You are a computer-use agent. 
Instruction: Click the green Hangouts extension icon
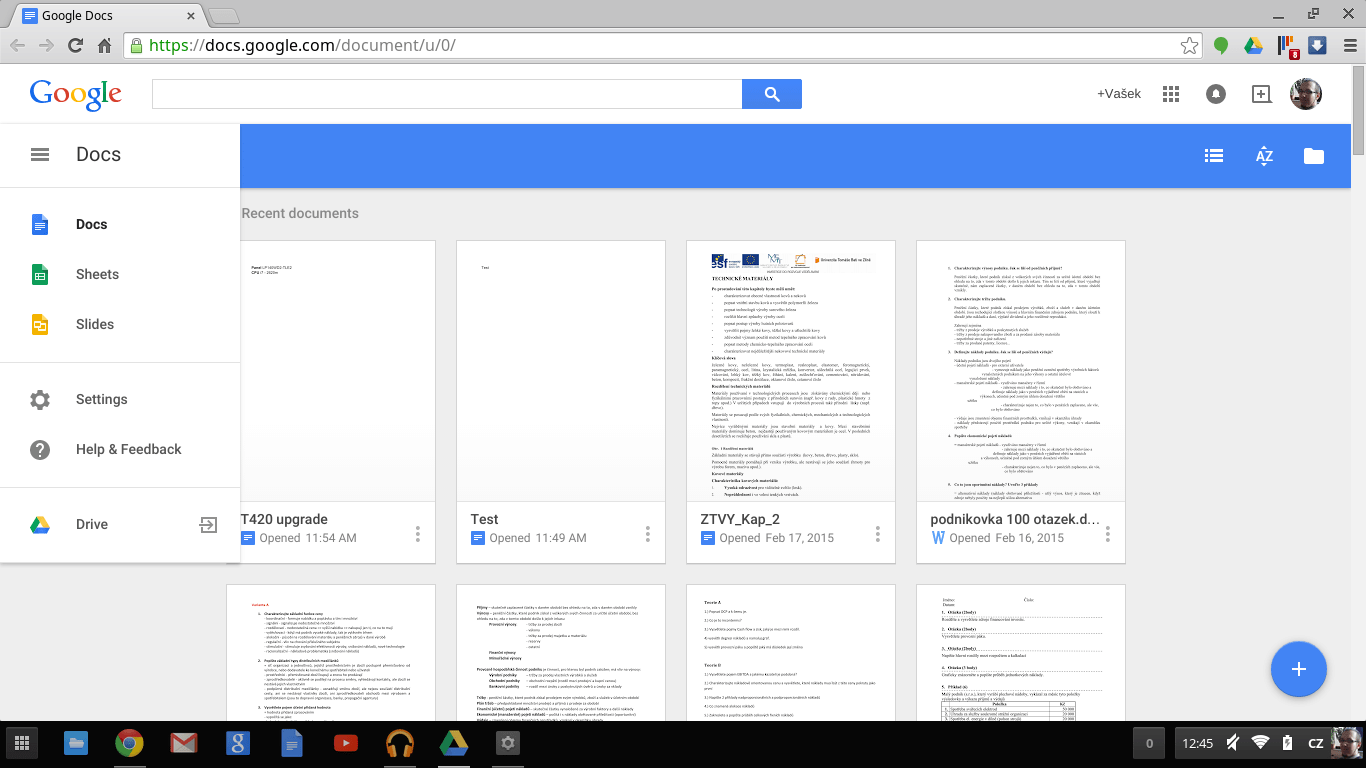(1221, 45)
